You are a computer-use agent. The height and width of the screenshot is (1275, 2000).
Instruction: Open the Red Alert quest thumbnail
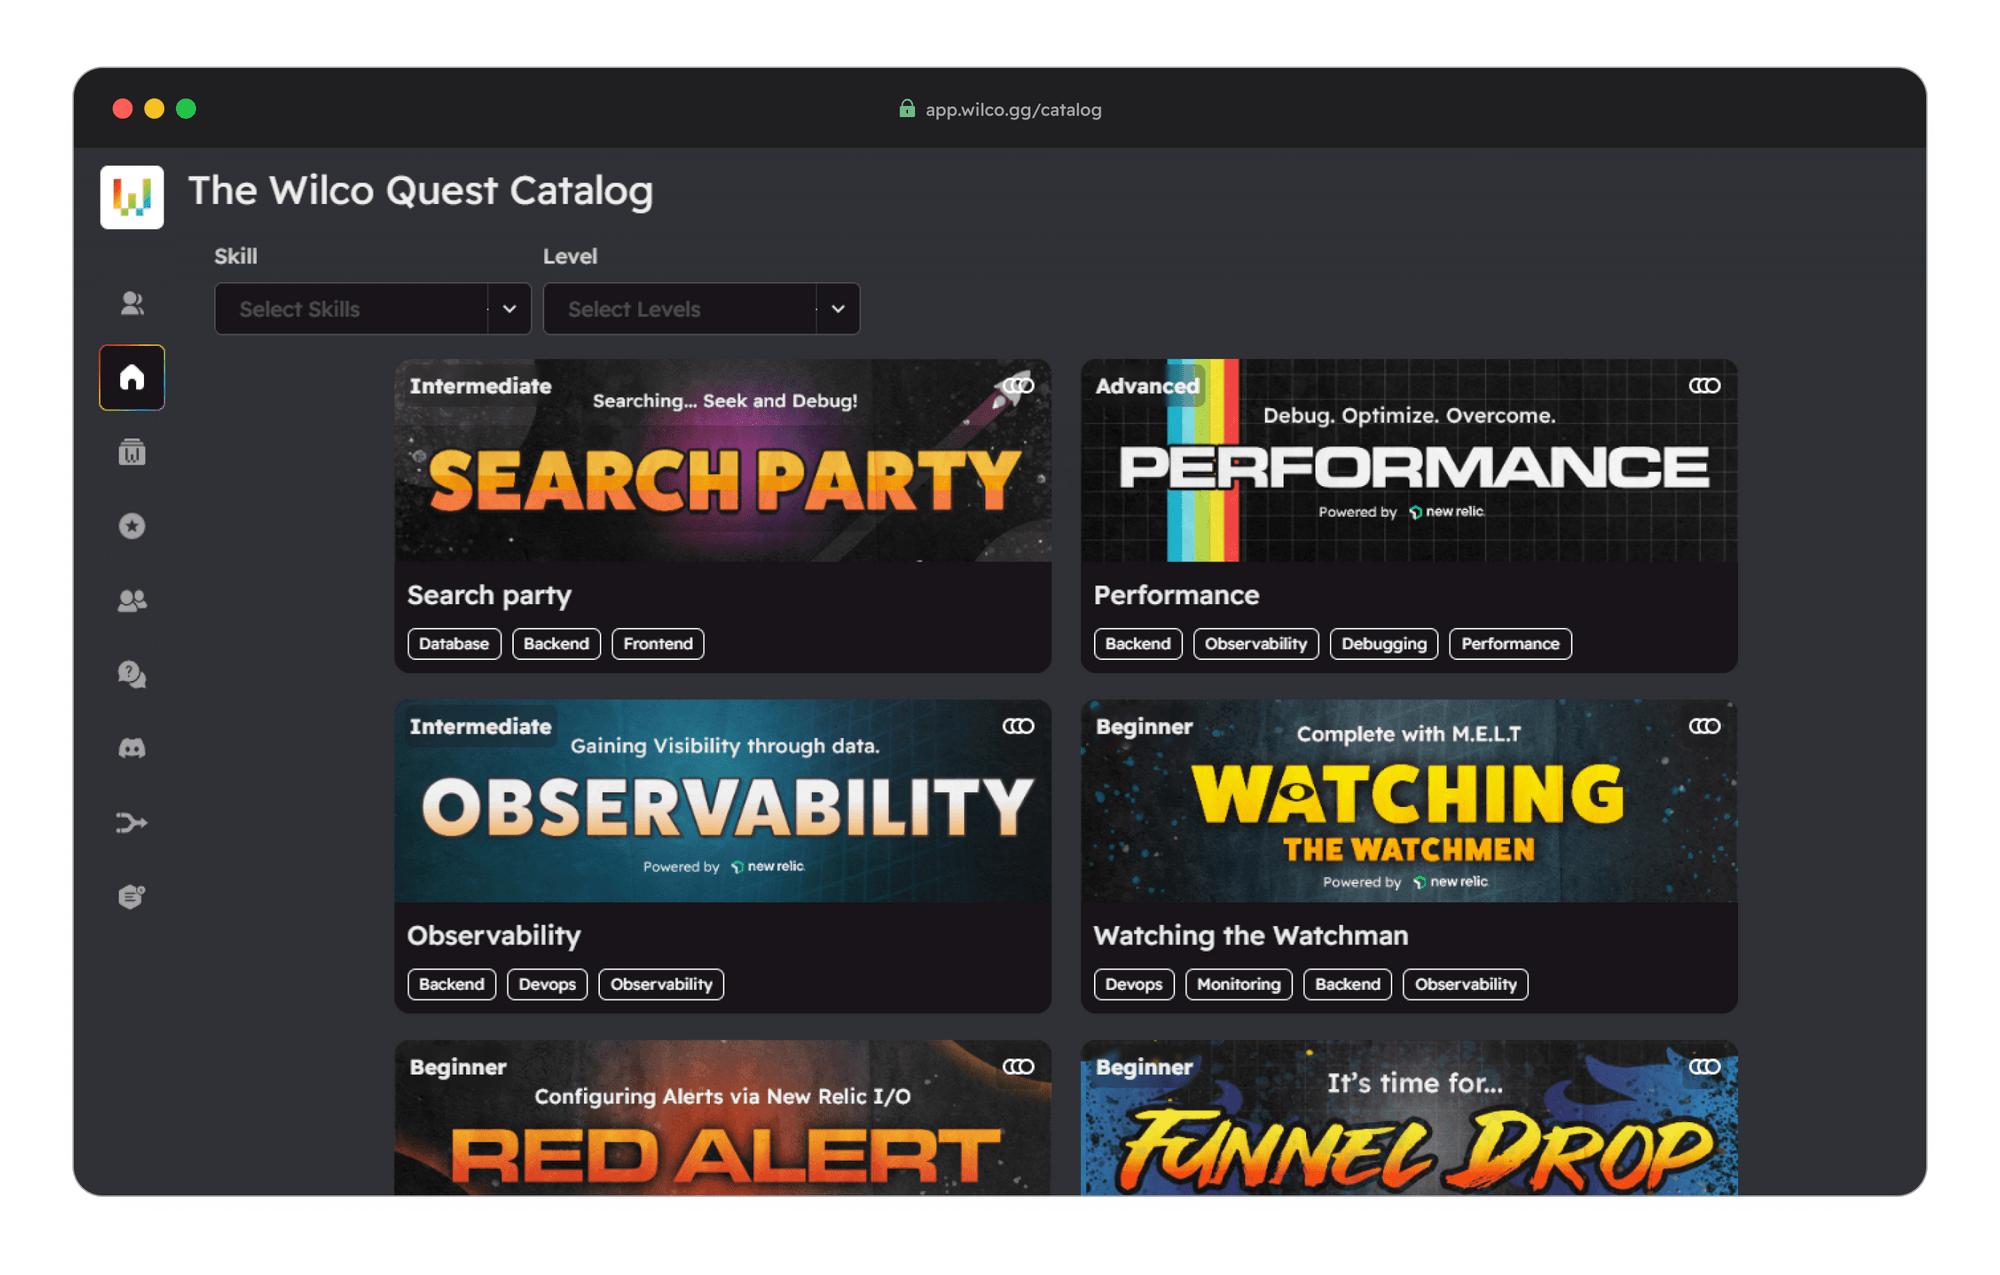[722, 1120]
